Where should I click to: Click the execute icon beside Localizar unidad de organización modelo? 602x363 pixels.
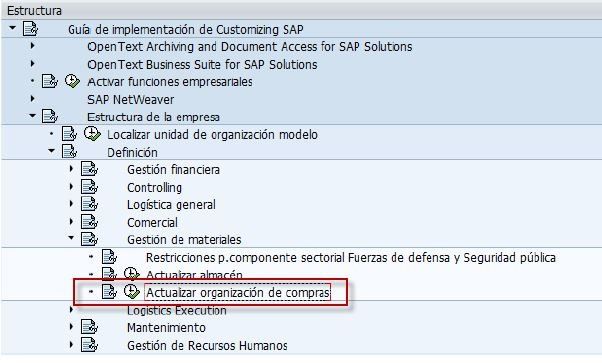92,134
